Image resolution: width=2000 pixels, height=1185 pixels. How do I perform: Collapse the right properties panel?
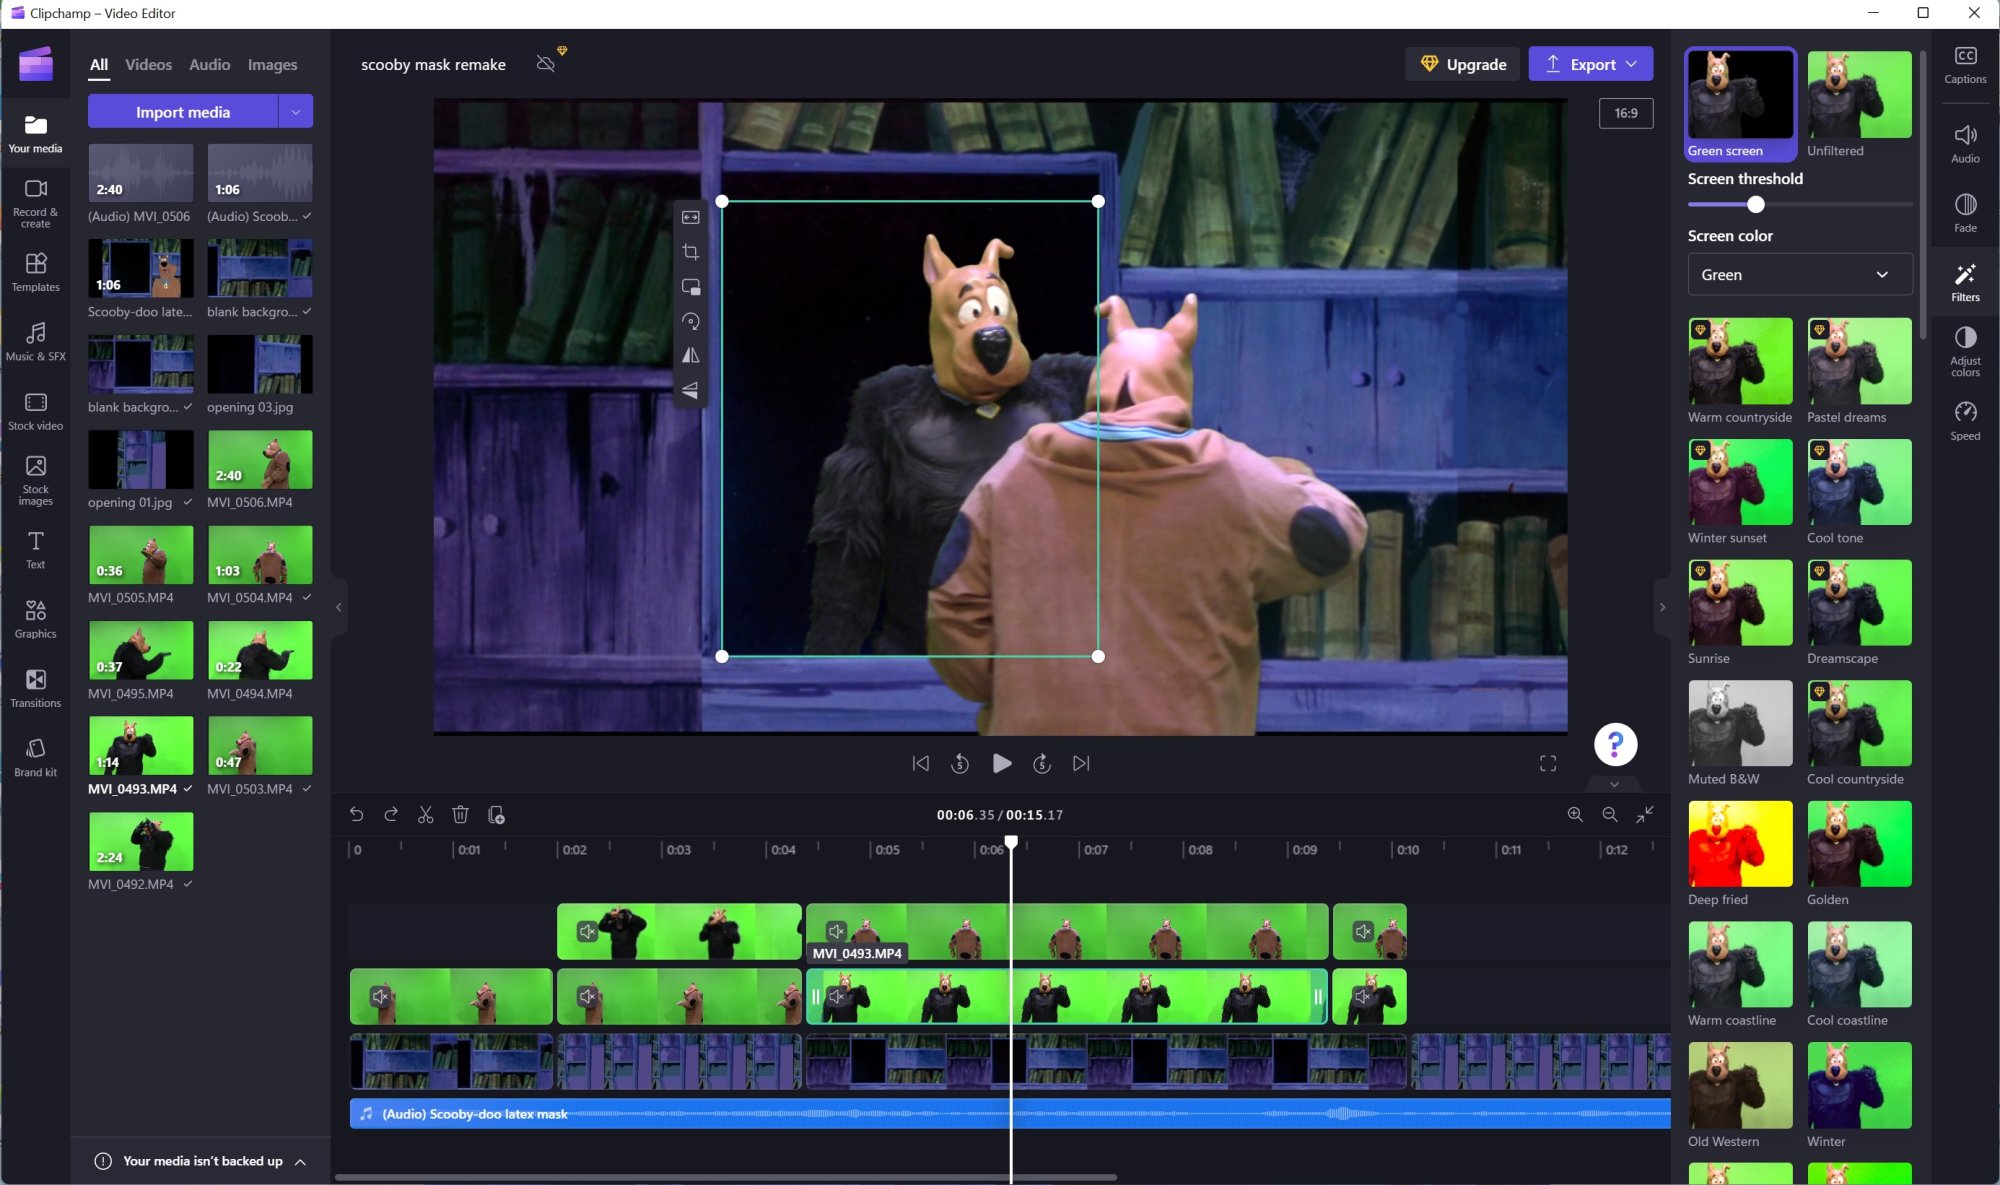(1662, 607)
